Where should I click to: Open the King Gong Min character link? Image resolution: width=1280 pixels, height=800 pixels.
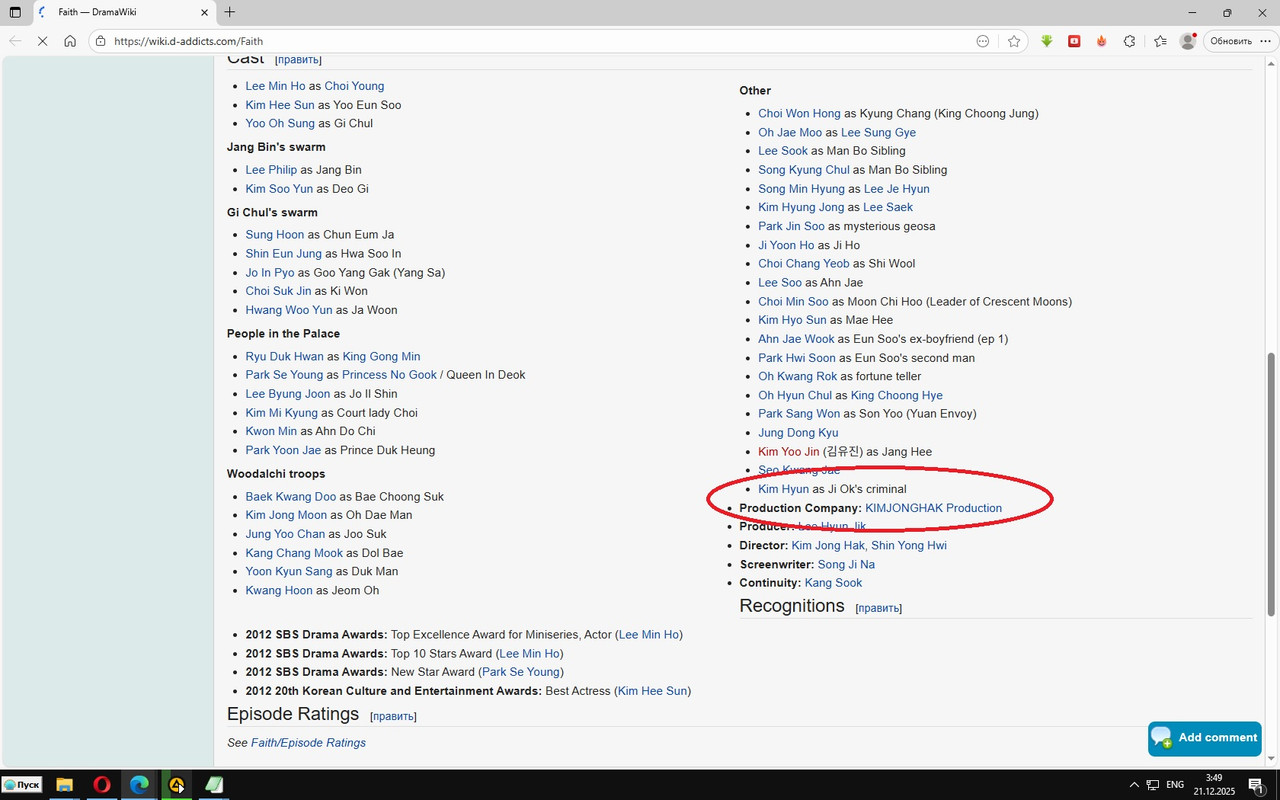381,357
